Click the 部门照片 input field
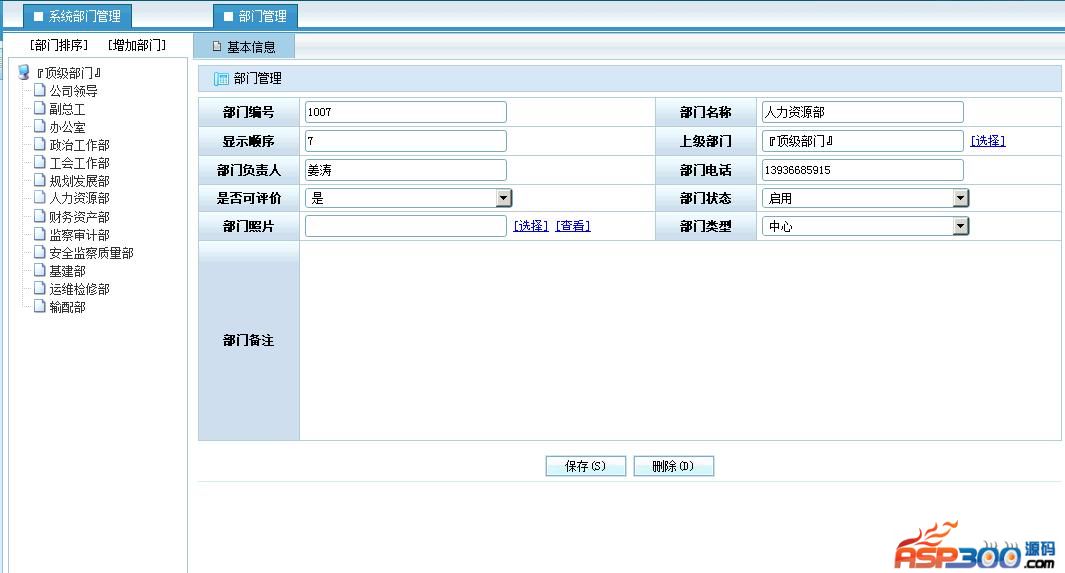The width and height of the screenshot is (1065, 573). [405, 225]
